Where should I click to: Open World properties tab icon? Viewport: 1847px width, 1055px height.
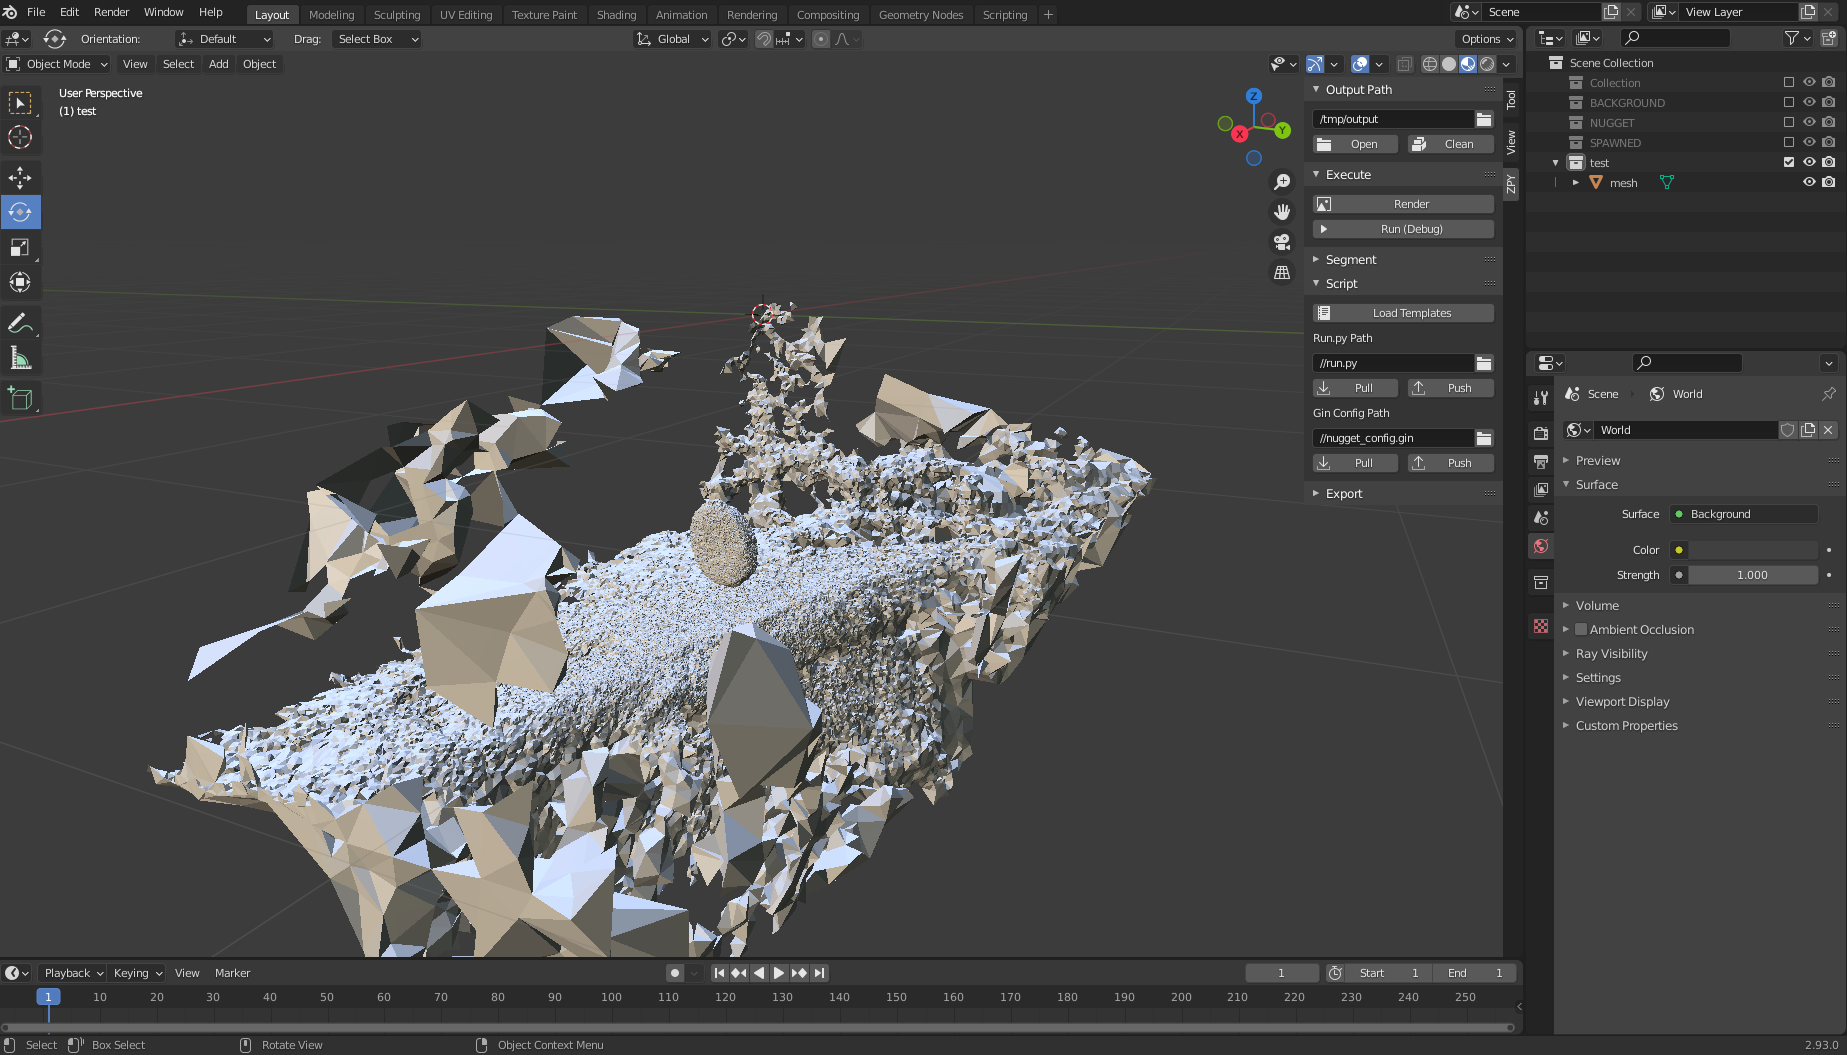pos(1541,546)
